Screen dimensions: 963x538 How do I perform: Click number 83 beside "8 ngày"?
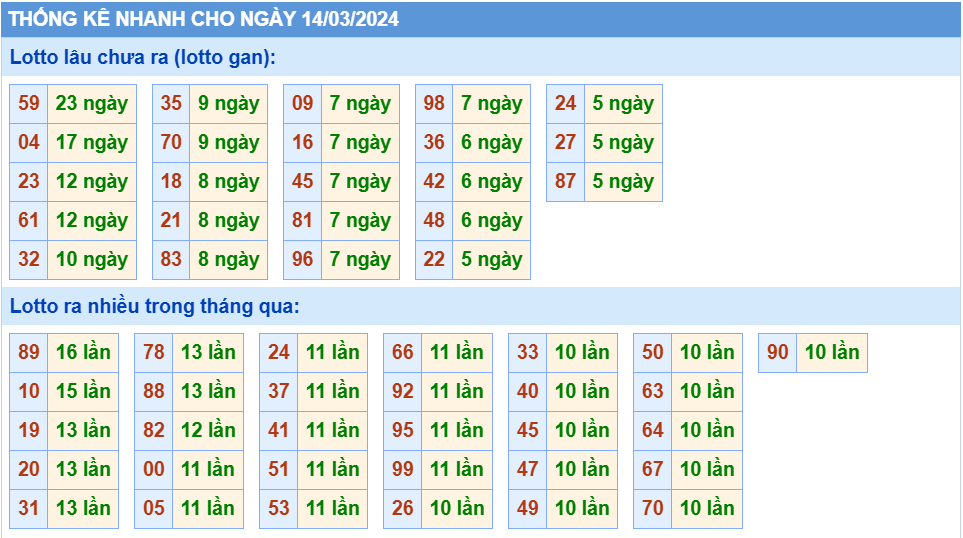(x=171, y=260)
